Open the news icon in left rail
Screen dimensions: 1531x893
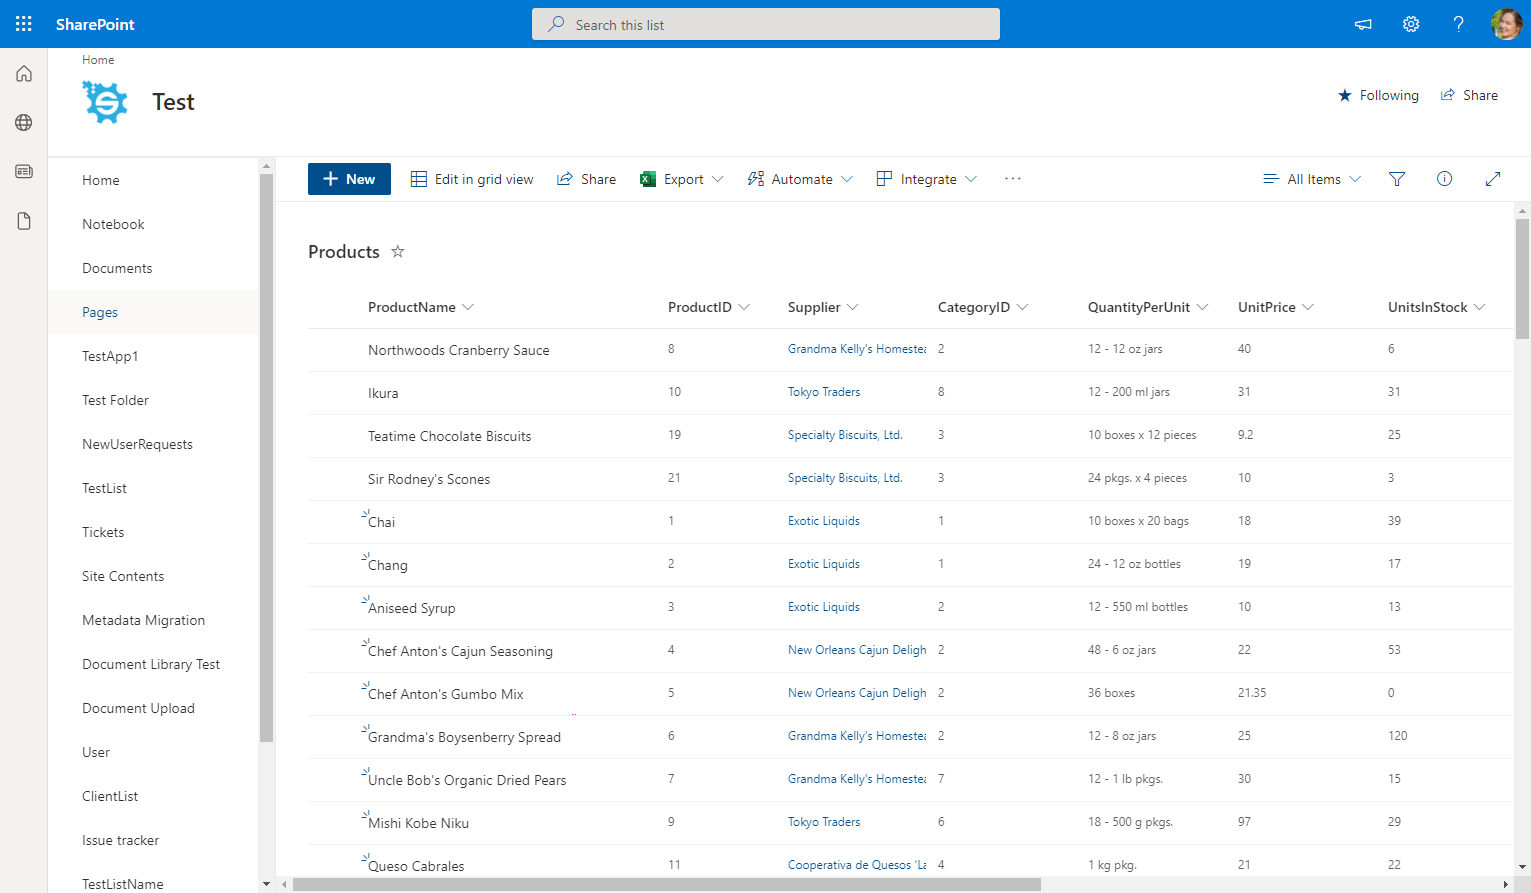click(x=24, y=172)
